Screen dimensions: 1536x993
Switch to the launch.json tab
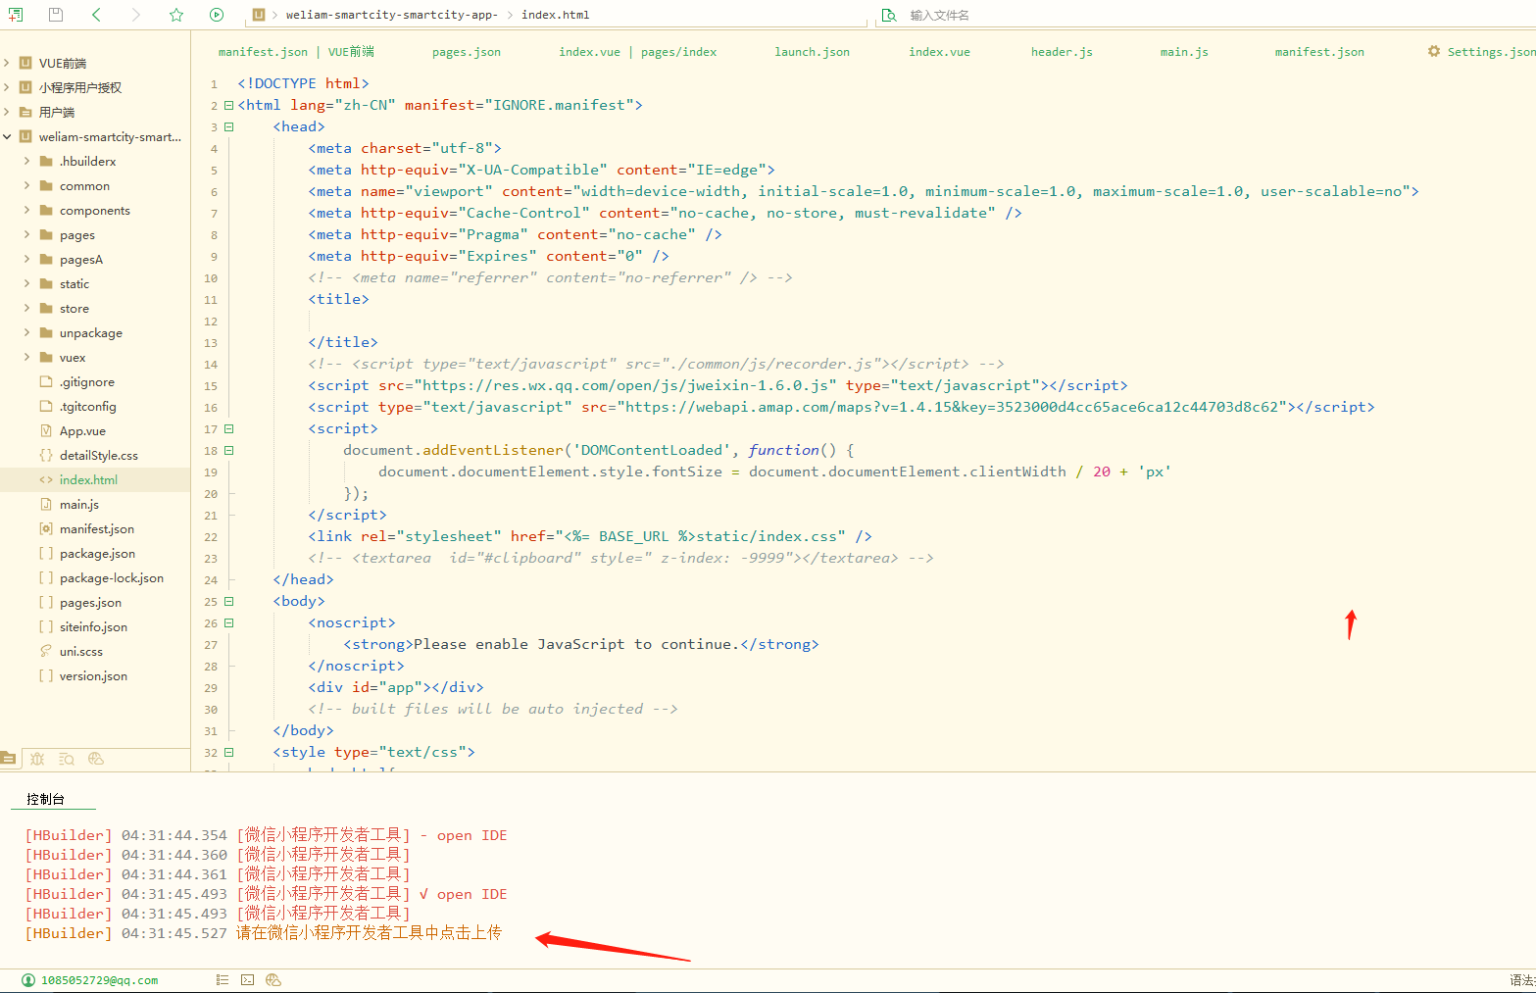coord(811,52)
